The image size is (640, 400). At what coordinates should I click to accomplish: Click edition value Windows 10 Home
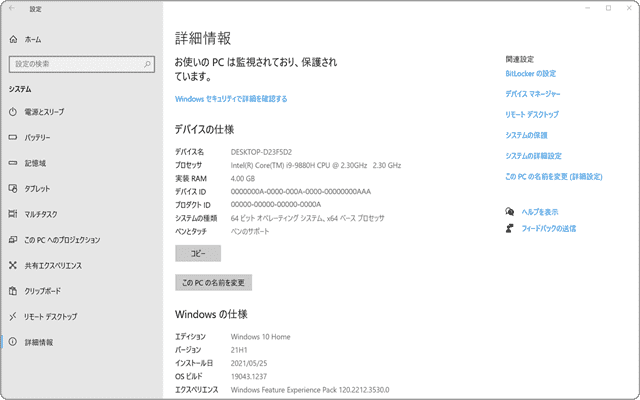260,337
